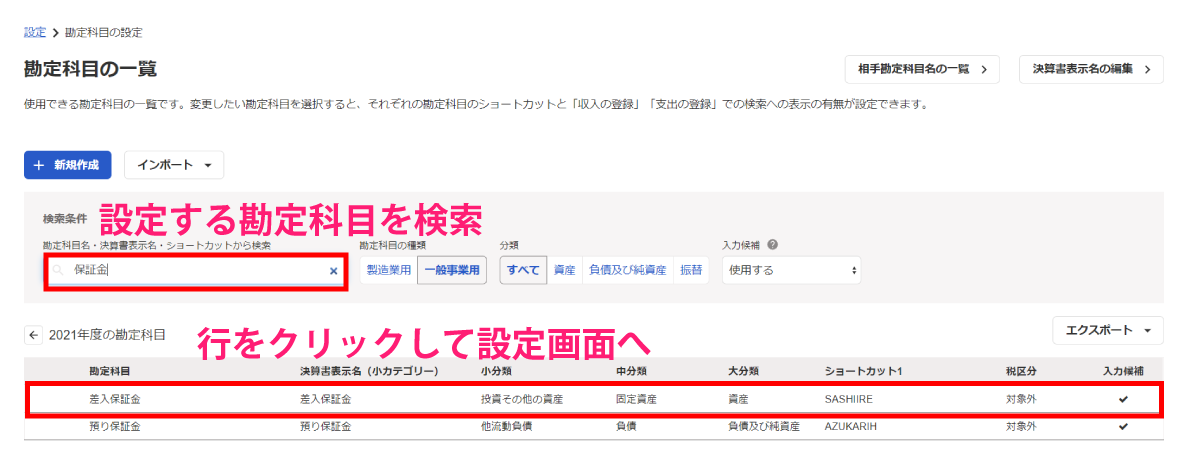Click the 新規作成 button
The height and width of the screenshot is (473, 1192).
67,165
